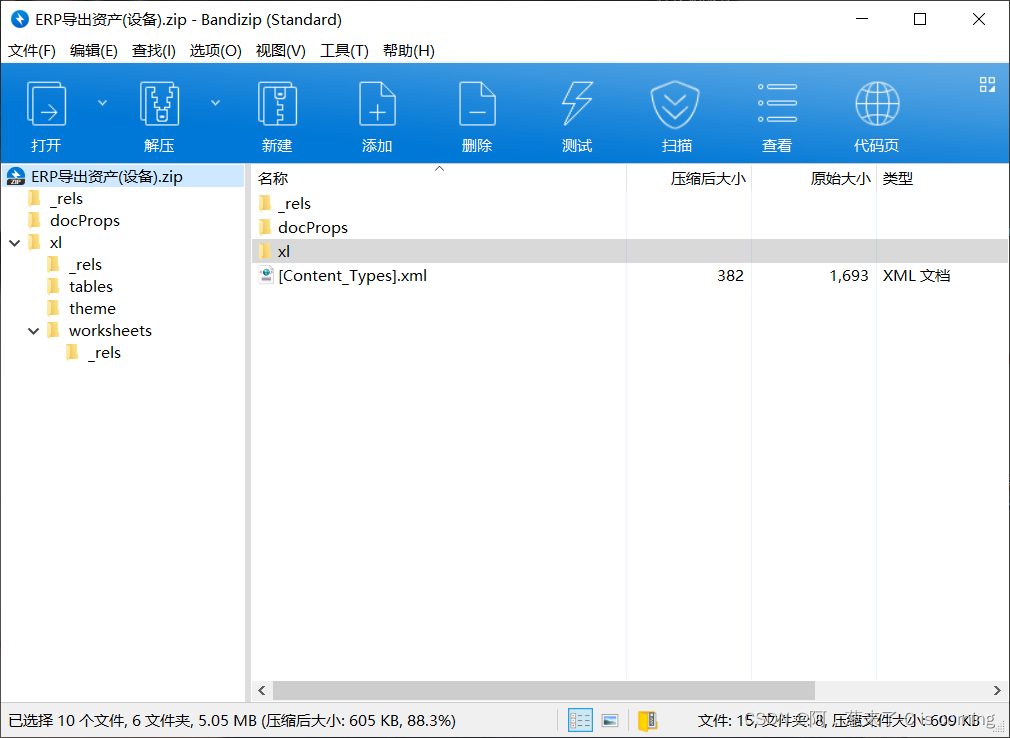Click the Bandizip app icon in title bar
1010x738 pixels.
pos(19,19)
